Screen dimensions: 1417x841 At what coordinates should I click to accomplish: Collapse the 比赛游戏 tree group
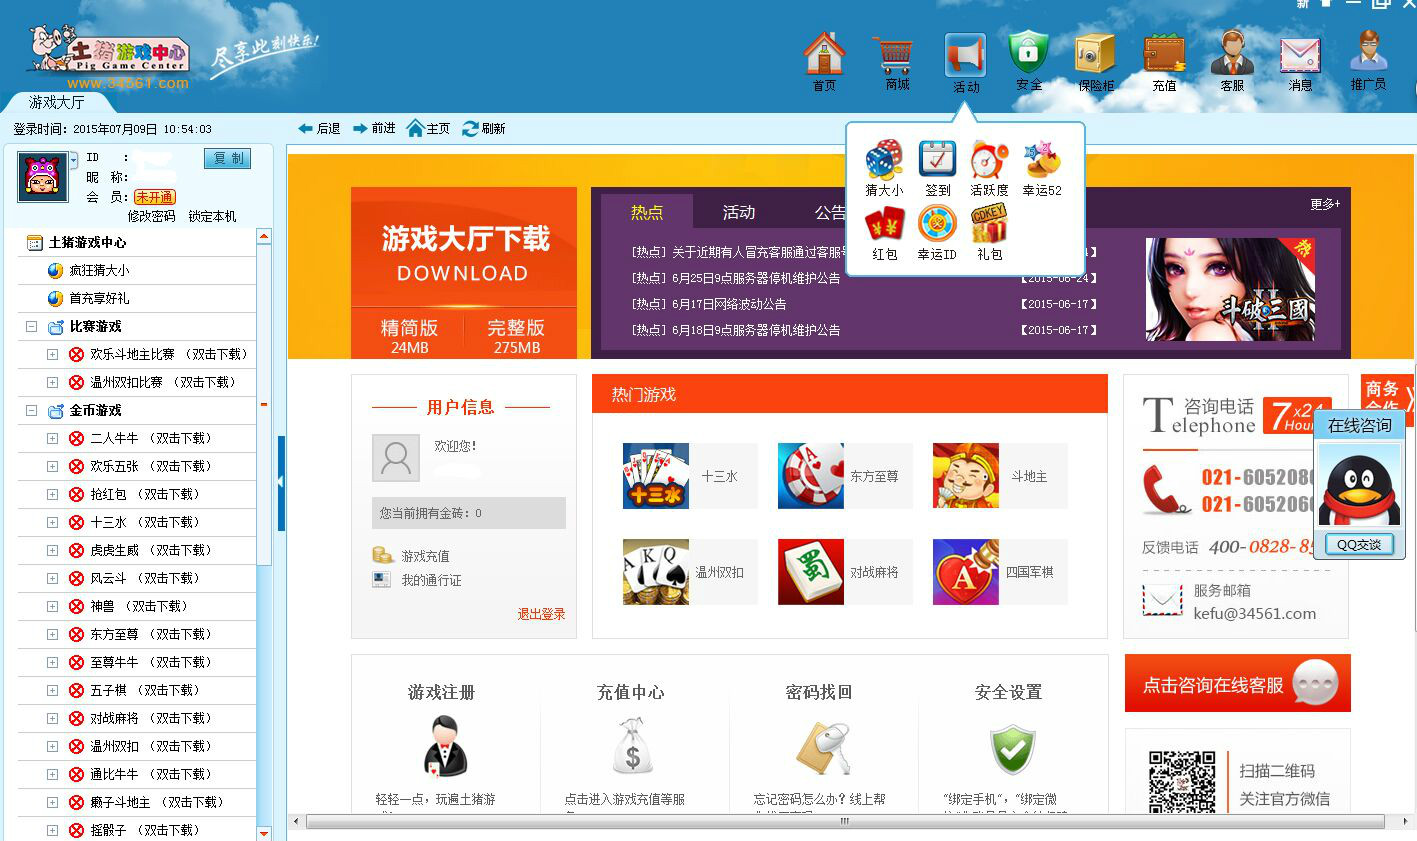coord(31,327)
